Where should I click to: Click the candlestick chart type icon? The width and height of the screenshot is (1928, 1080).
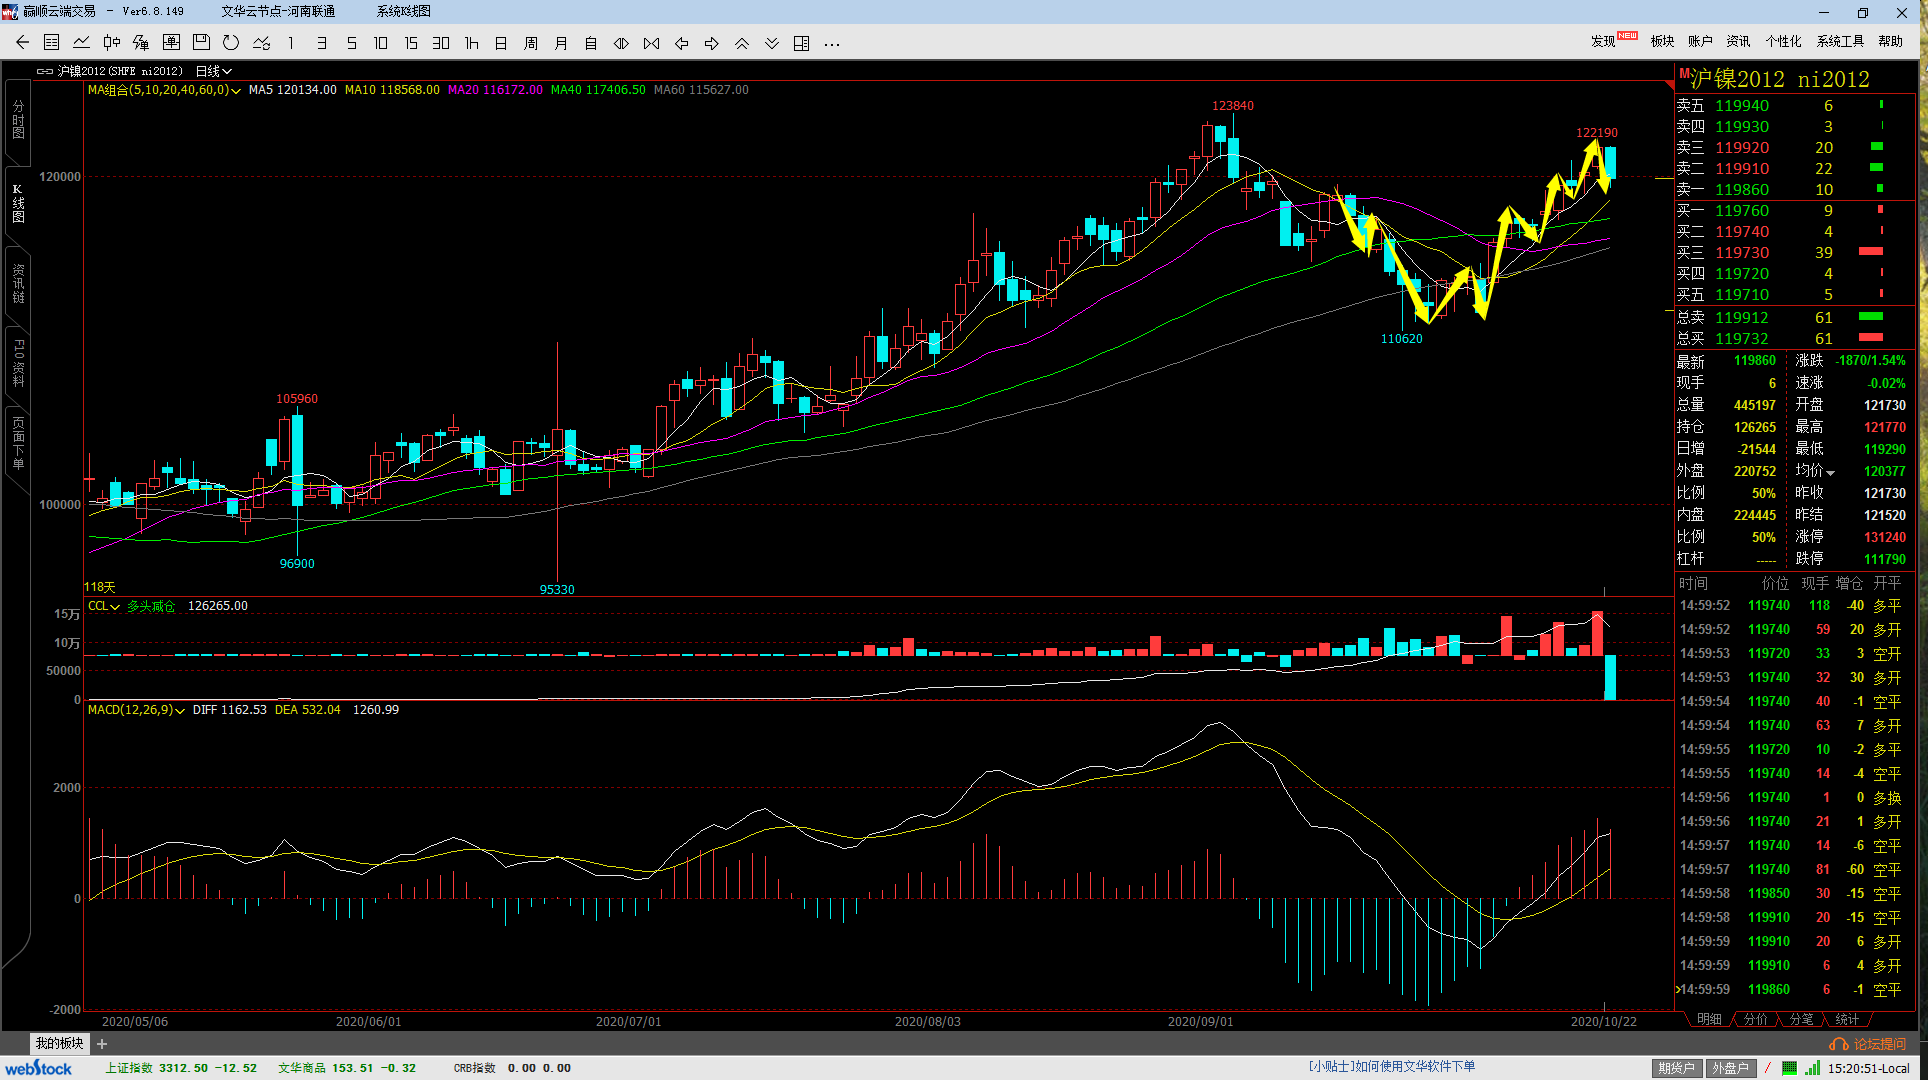(112, 43)
